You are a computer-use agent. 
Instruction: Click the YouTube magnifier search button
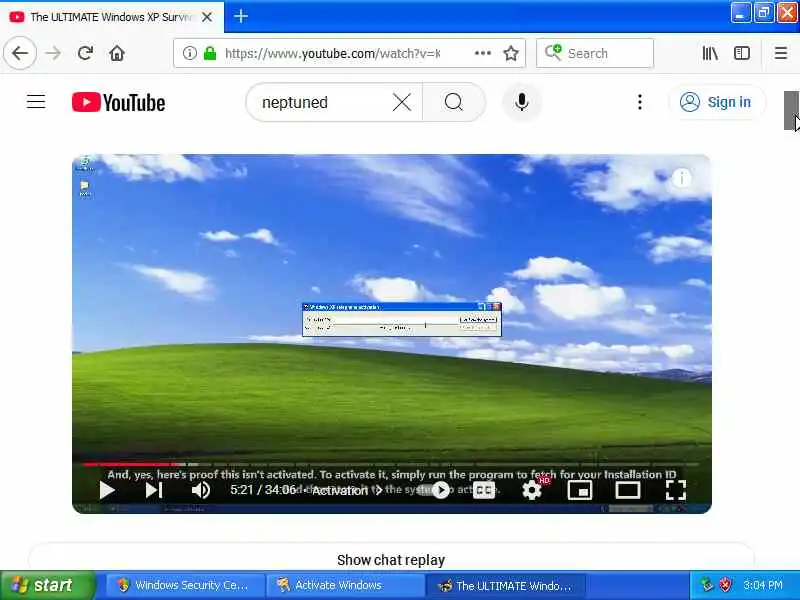[x=454, y=102]
